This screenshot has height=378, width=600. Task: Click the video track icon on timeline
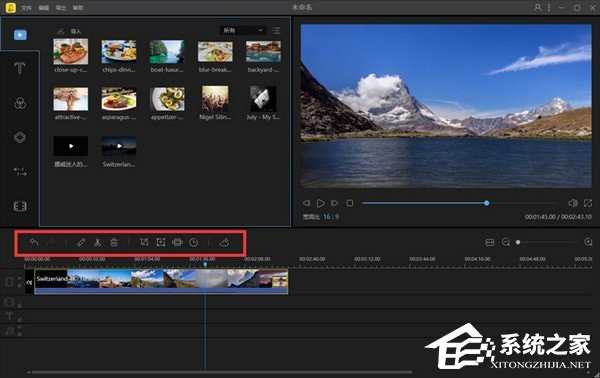(9, 282)
